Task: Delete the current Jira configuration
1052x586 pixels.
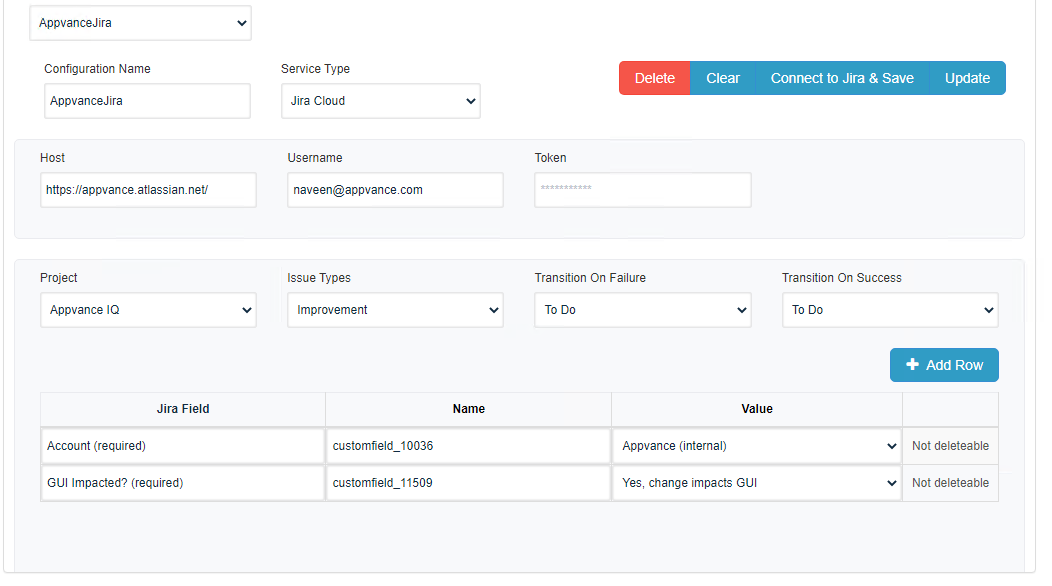Action: coord(655,78)
